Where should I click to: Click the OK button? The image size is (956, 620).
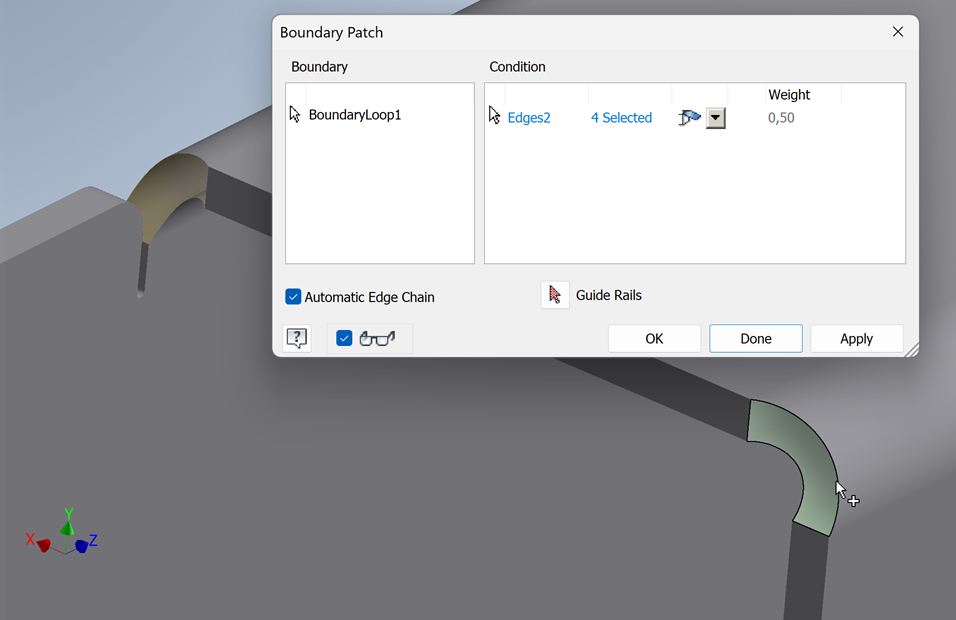[x=654, y=338]
